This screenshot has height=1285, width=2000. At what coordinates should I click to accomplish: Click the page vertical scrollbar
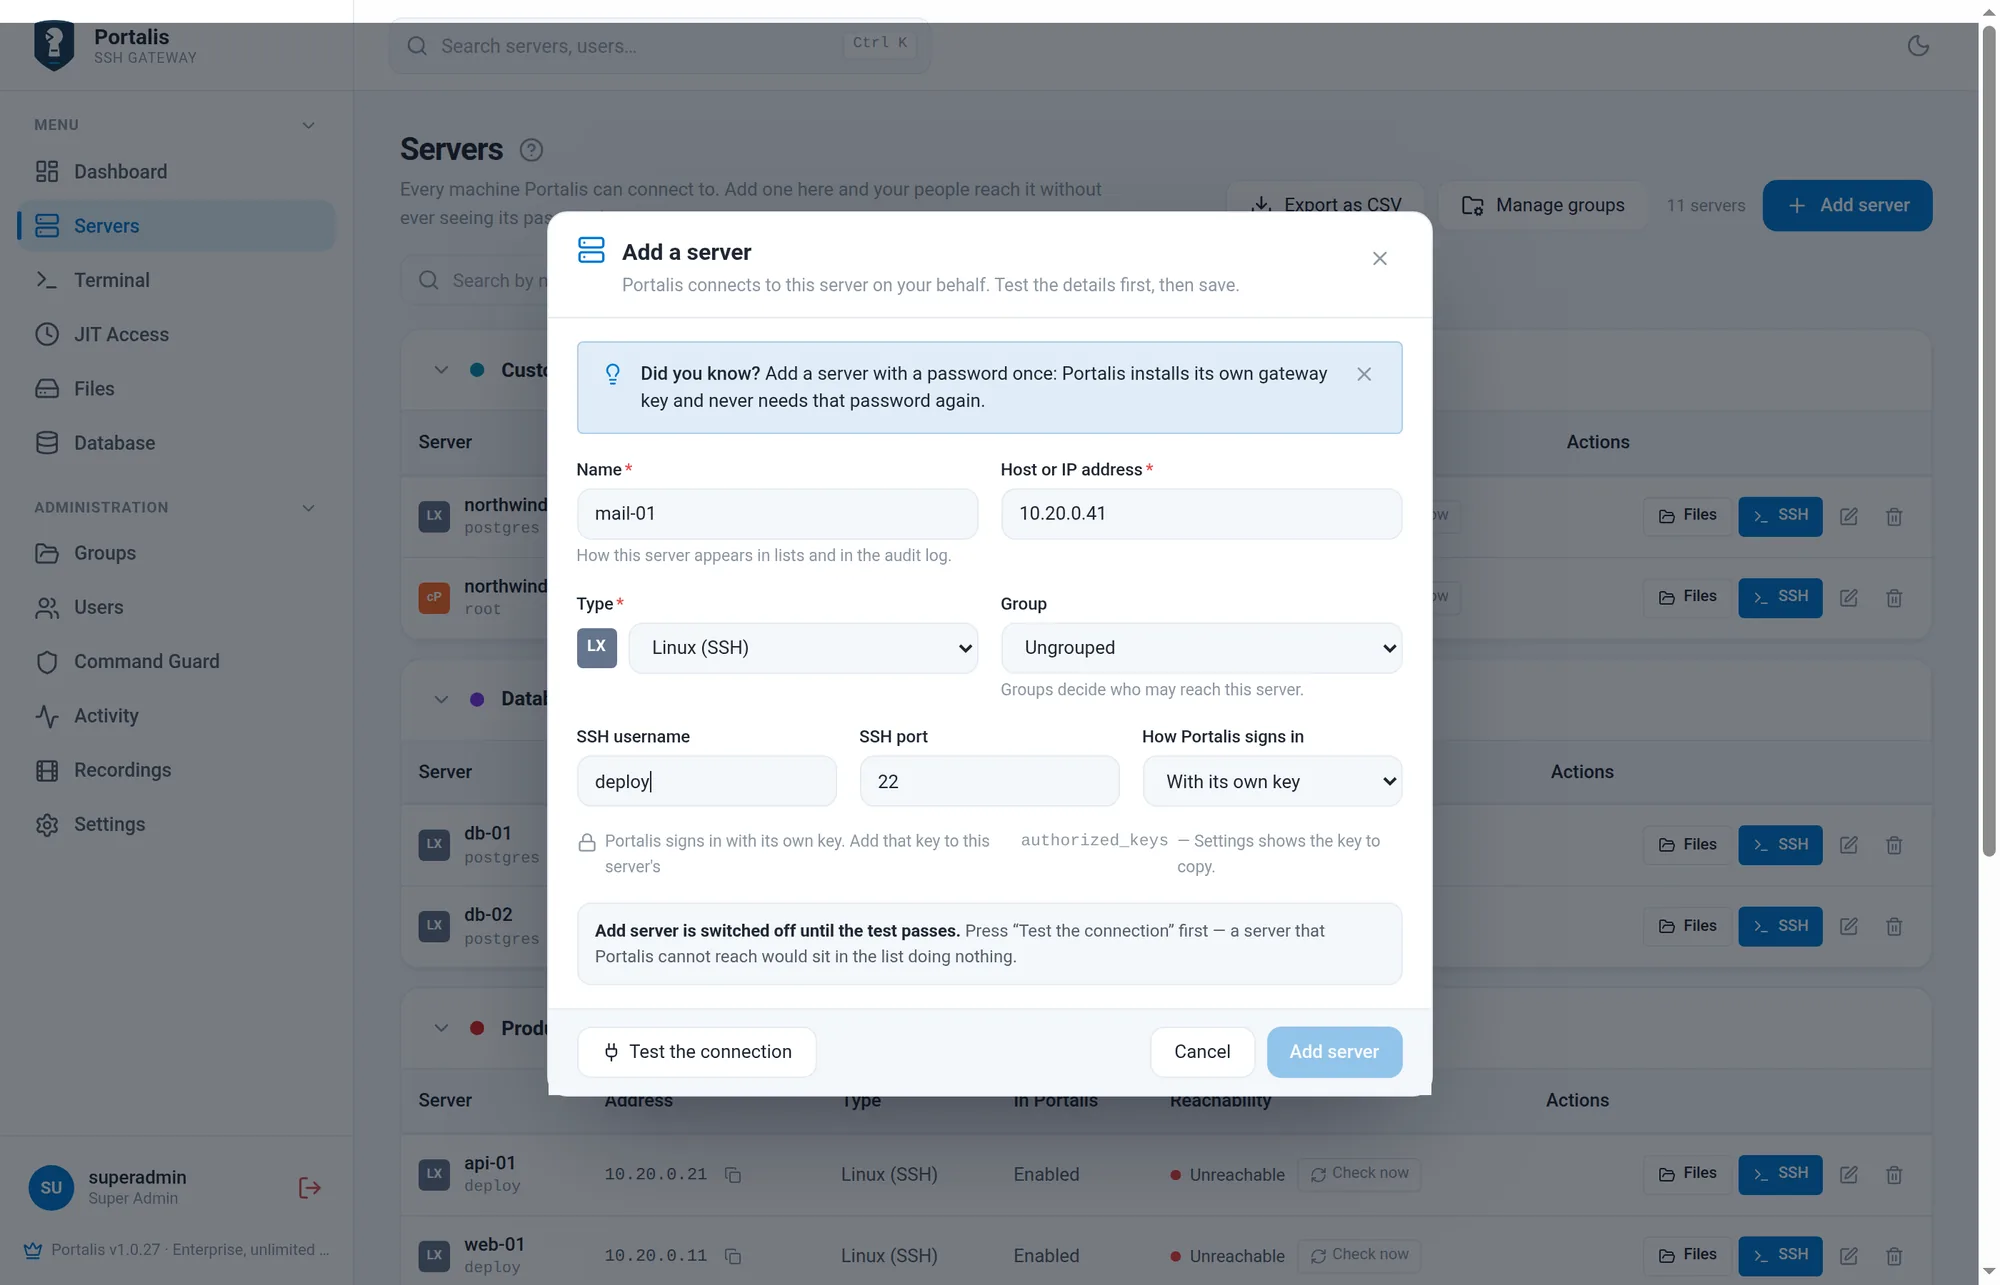[x=1989, y=440]
